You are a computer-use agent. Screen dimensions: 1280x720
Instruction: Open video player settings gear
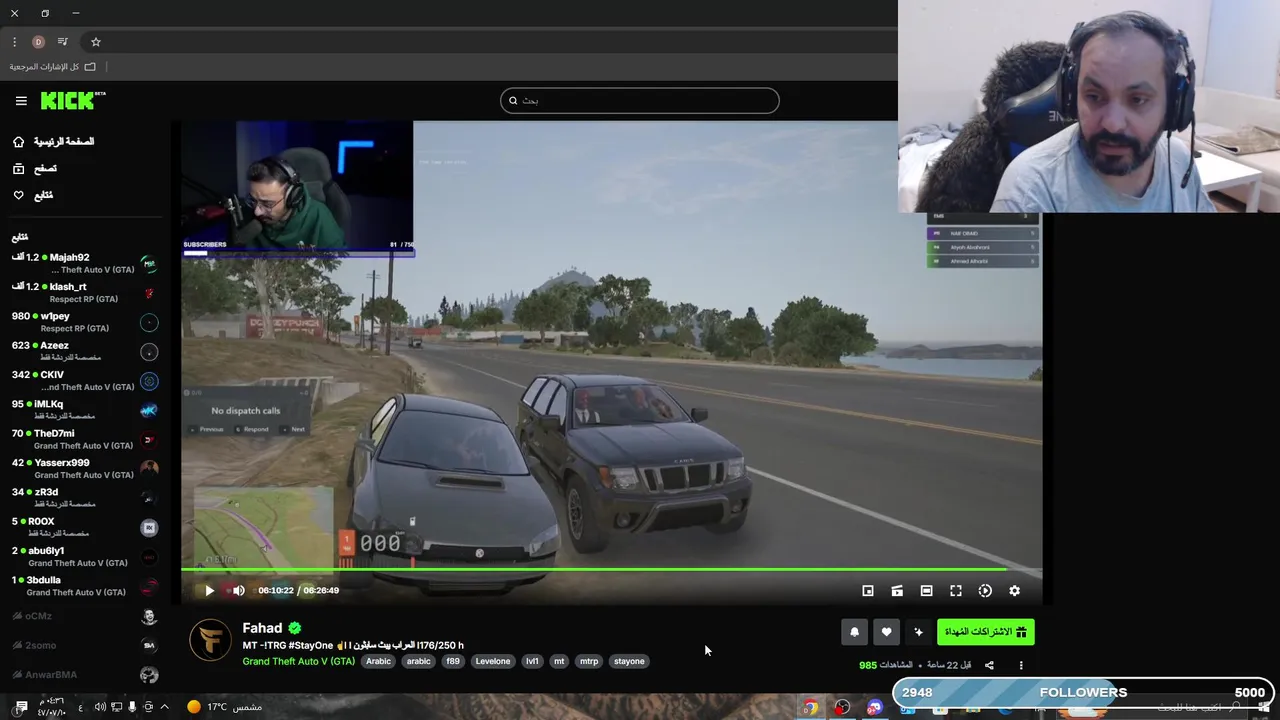click(1014, 591)
